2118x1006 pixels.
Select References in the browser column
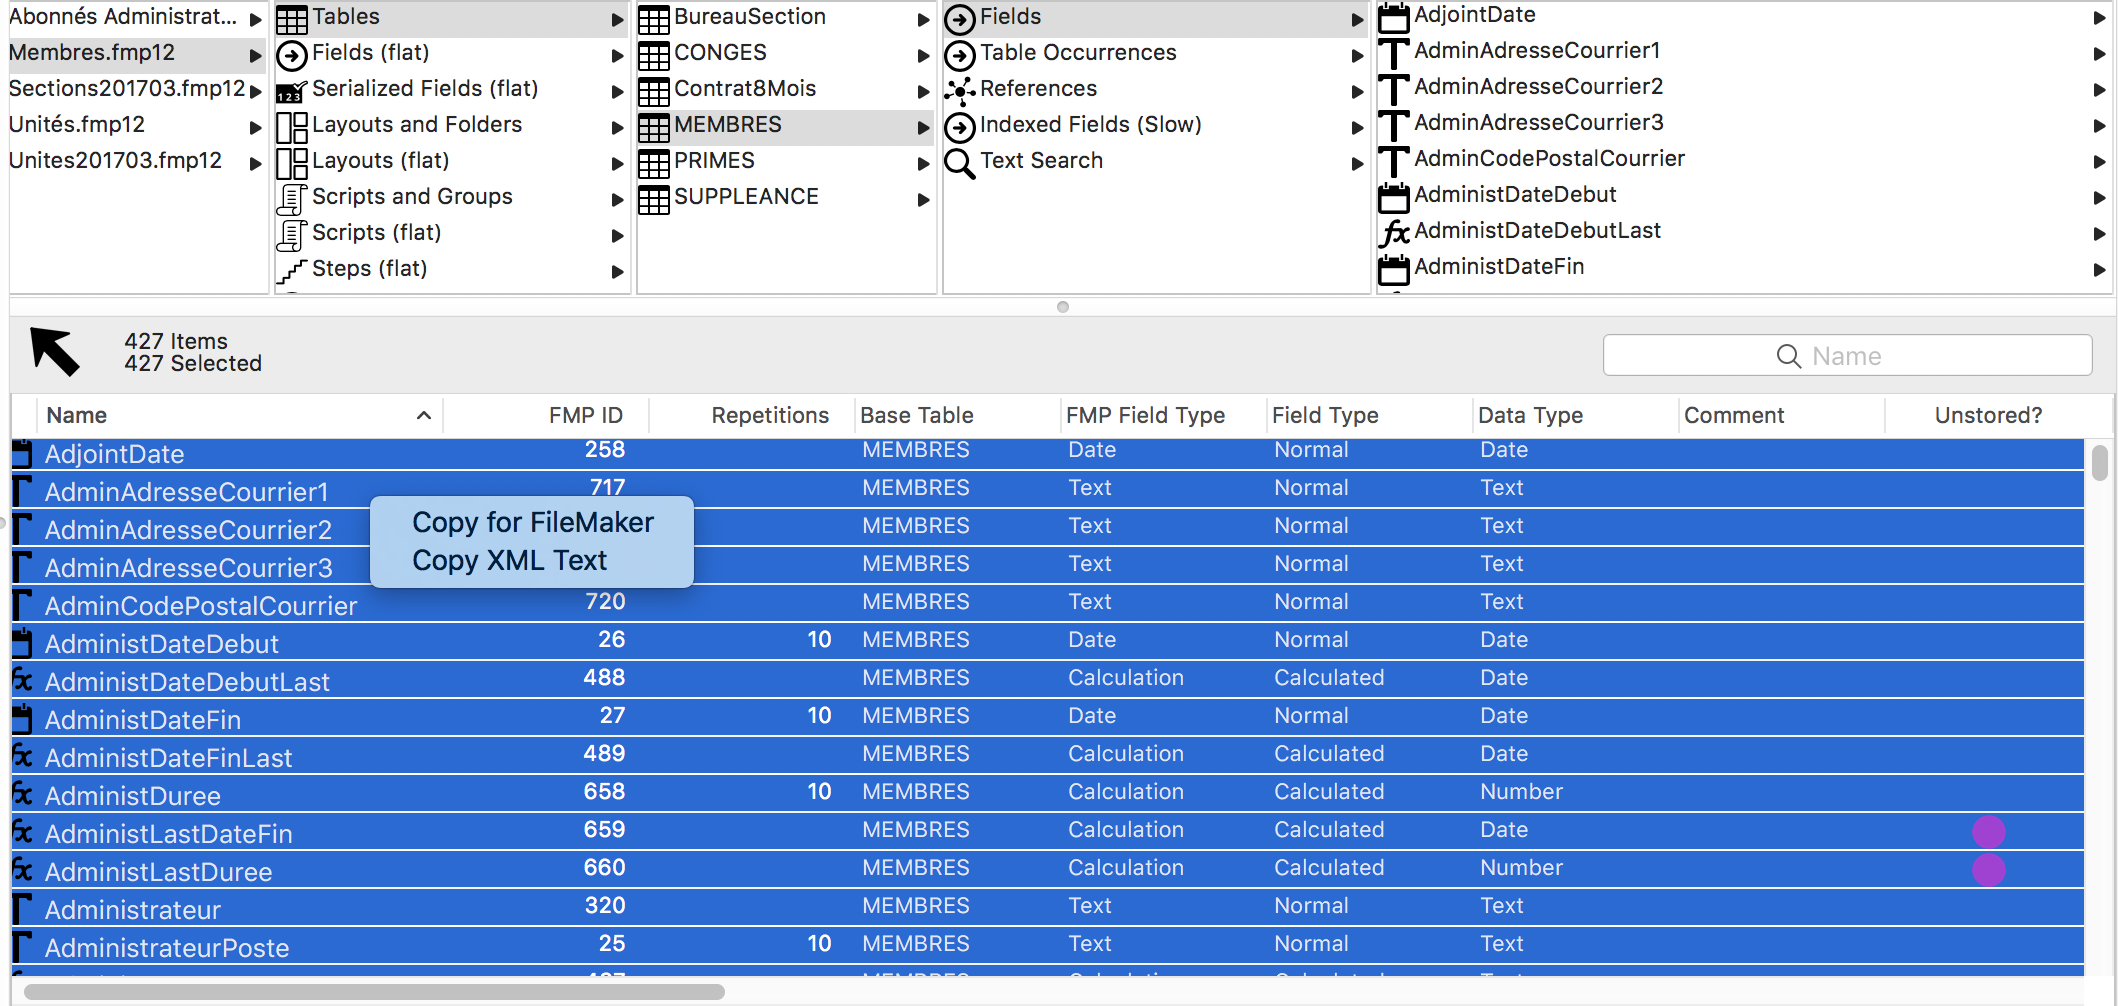coord(1038,89)
